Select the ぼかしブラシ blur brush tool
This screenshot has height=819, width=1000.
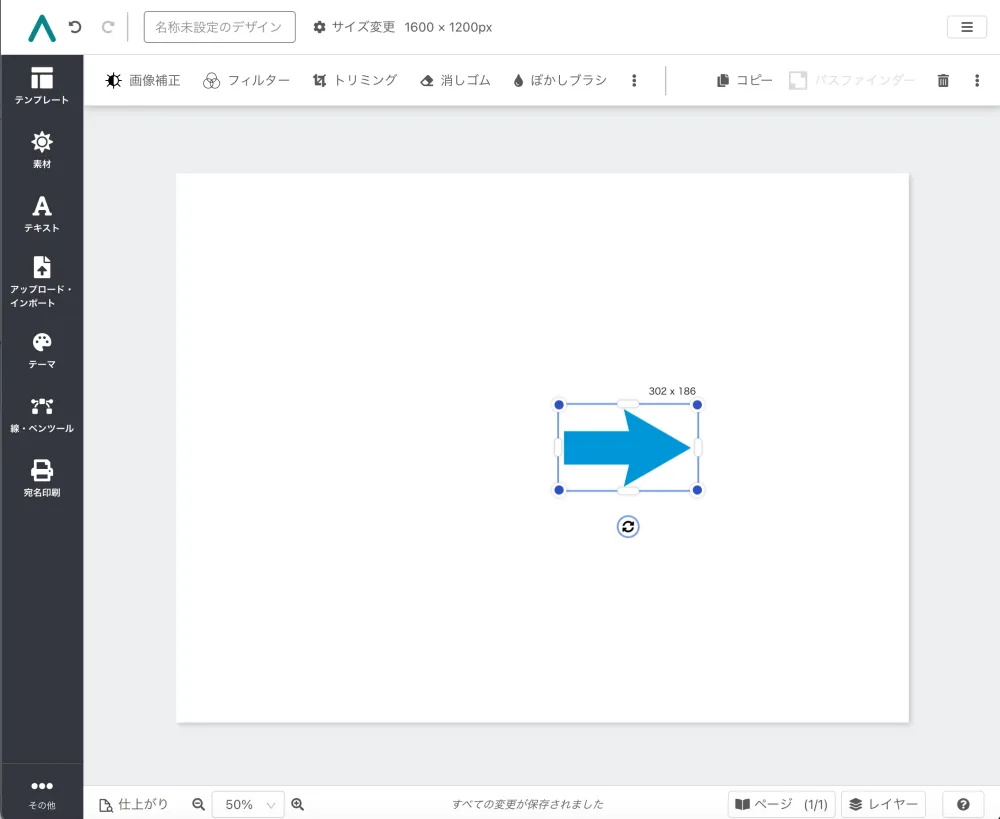[x=561, y=80]
